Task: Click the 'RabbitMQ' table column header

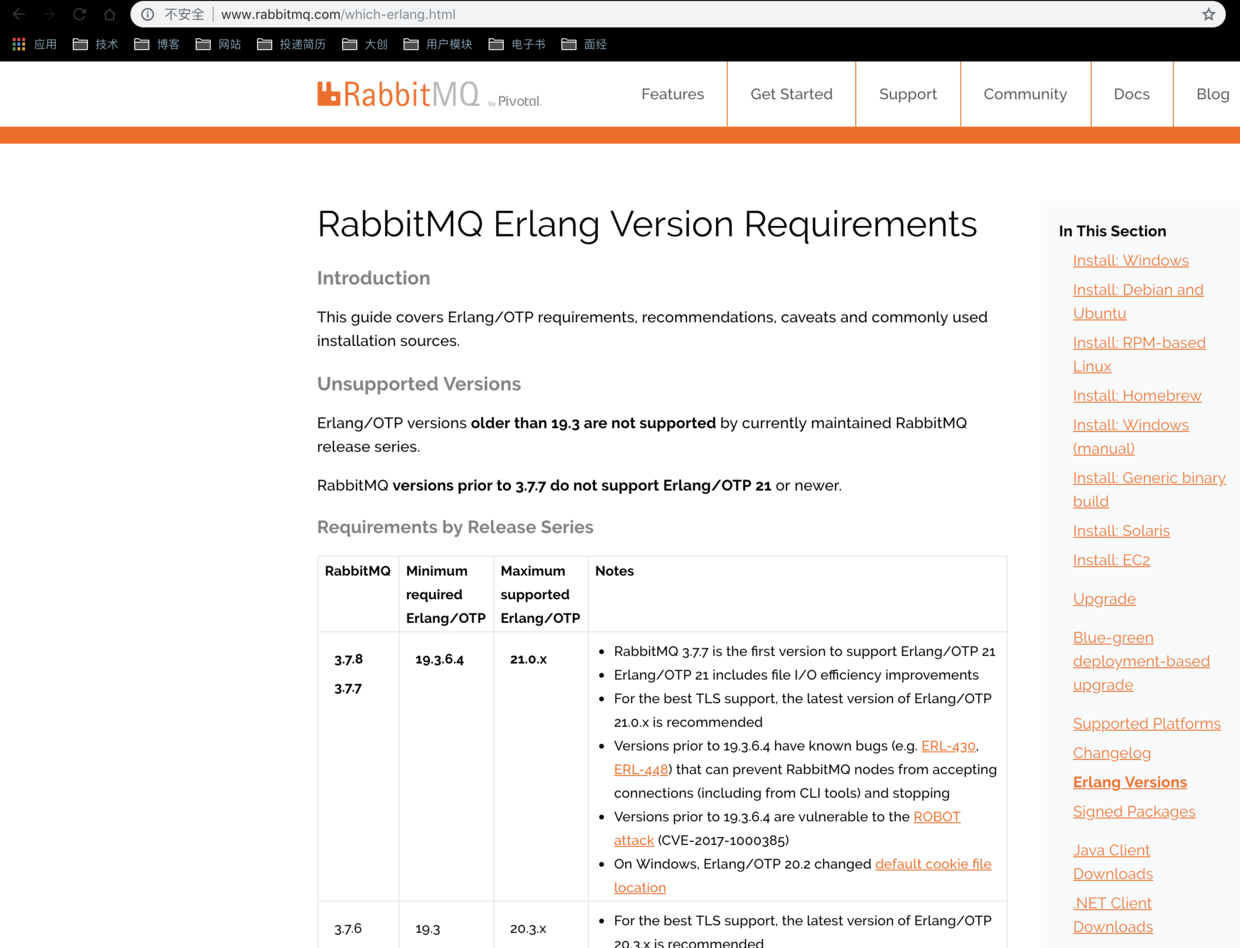Action: (x=358, y=571)
